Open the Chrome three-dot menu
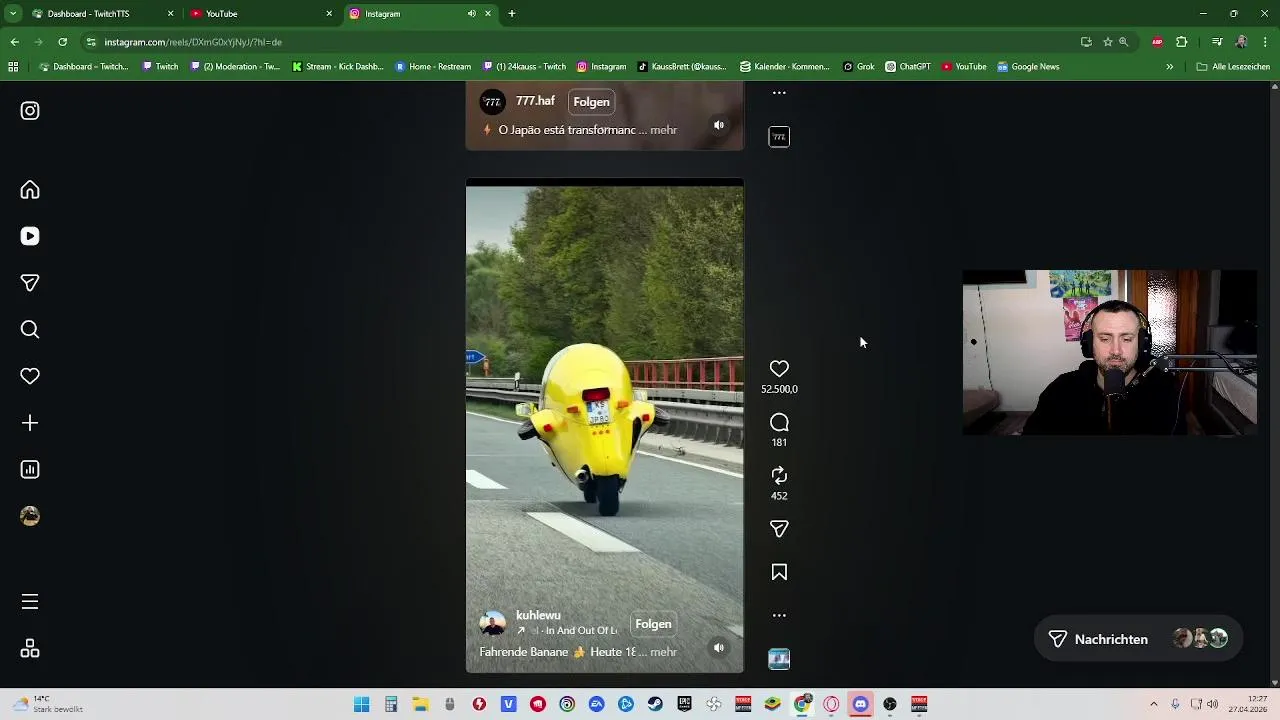 point(1266,42)
